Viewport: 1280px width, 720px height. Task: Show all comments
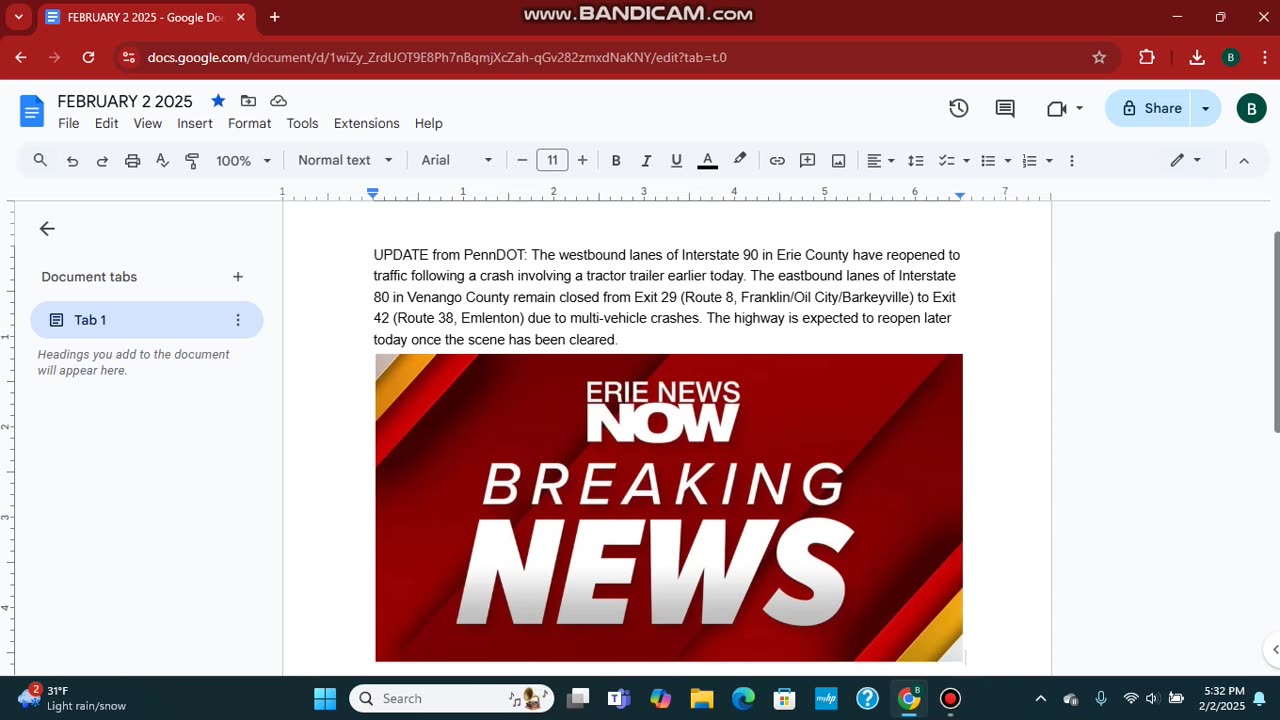[1006, 108]
